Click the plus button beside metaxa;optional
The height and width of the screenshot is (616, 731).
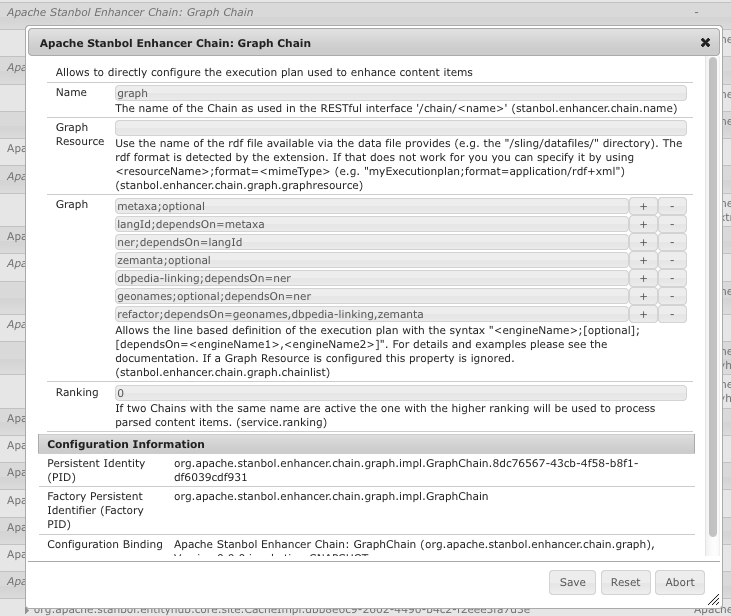(x=643, y=206)
